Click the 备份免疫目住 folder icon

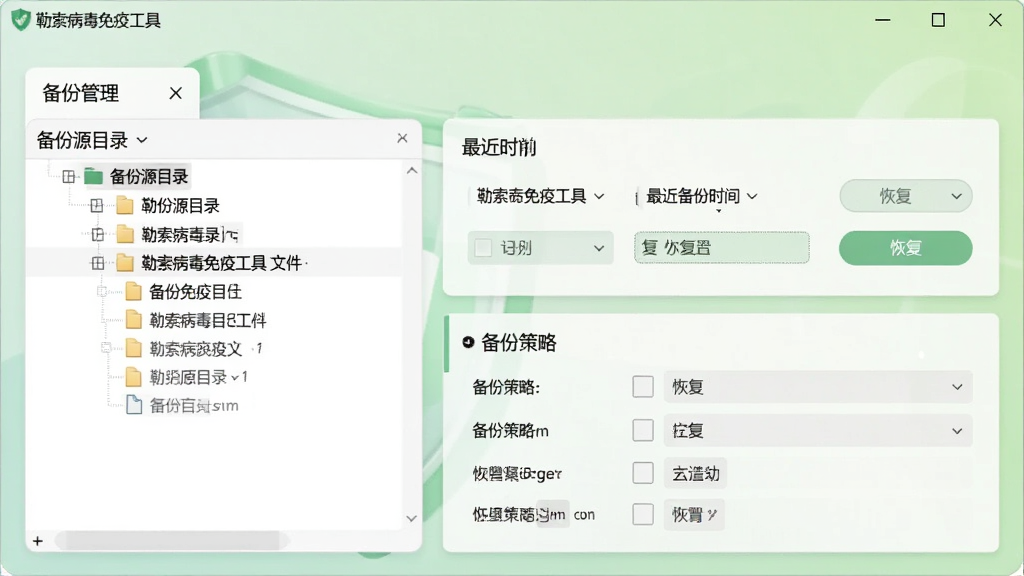coord(133,291)
